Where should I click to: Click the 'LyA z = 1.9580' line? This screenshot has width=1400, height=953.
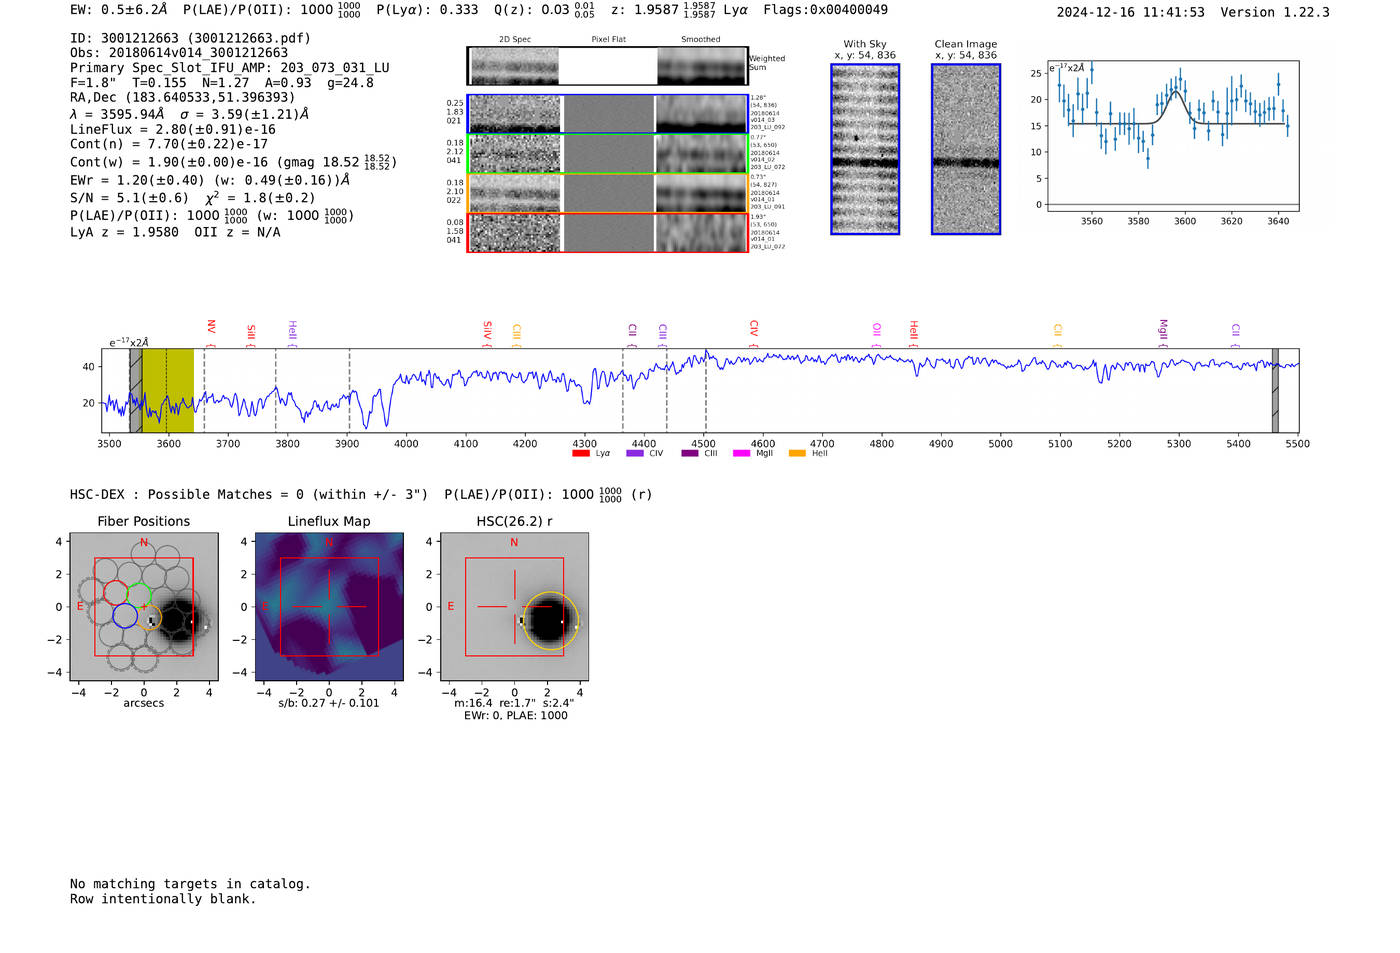click(x=175, y=232)
